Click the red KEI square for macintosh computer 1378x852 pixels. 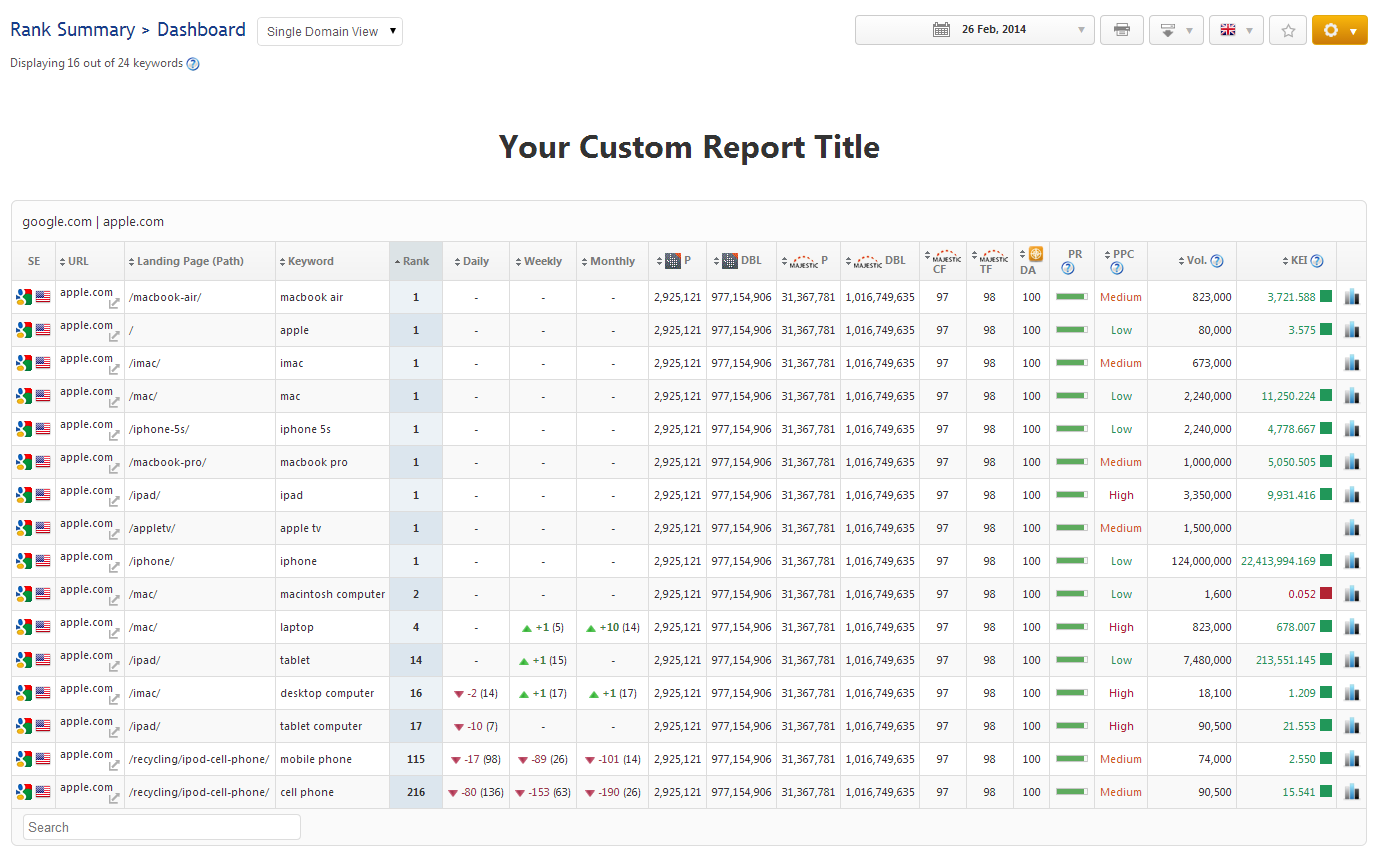pos(1326,594)
